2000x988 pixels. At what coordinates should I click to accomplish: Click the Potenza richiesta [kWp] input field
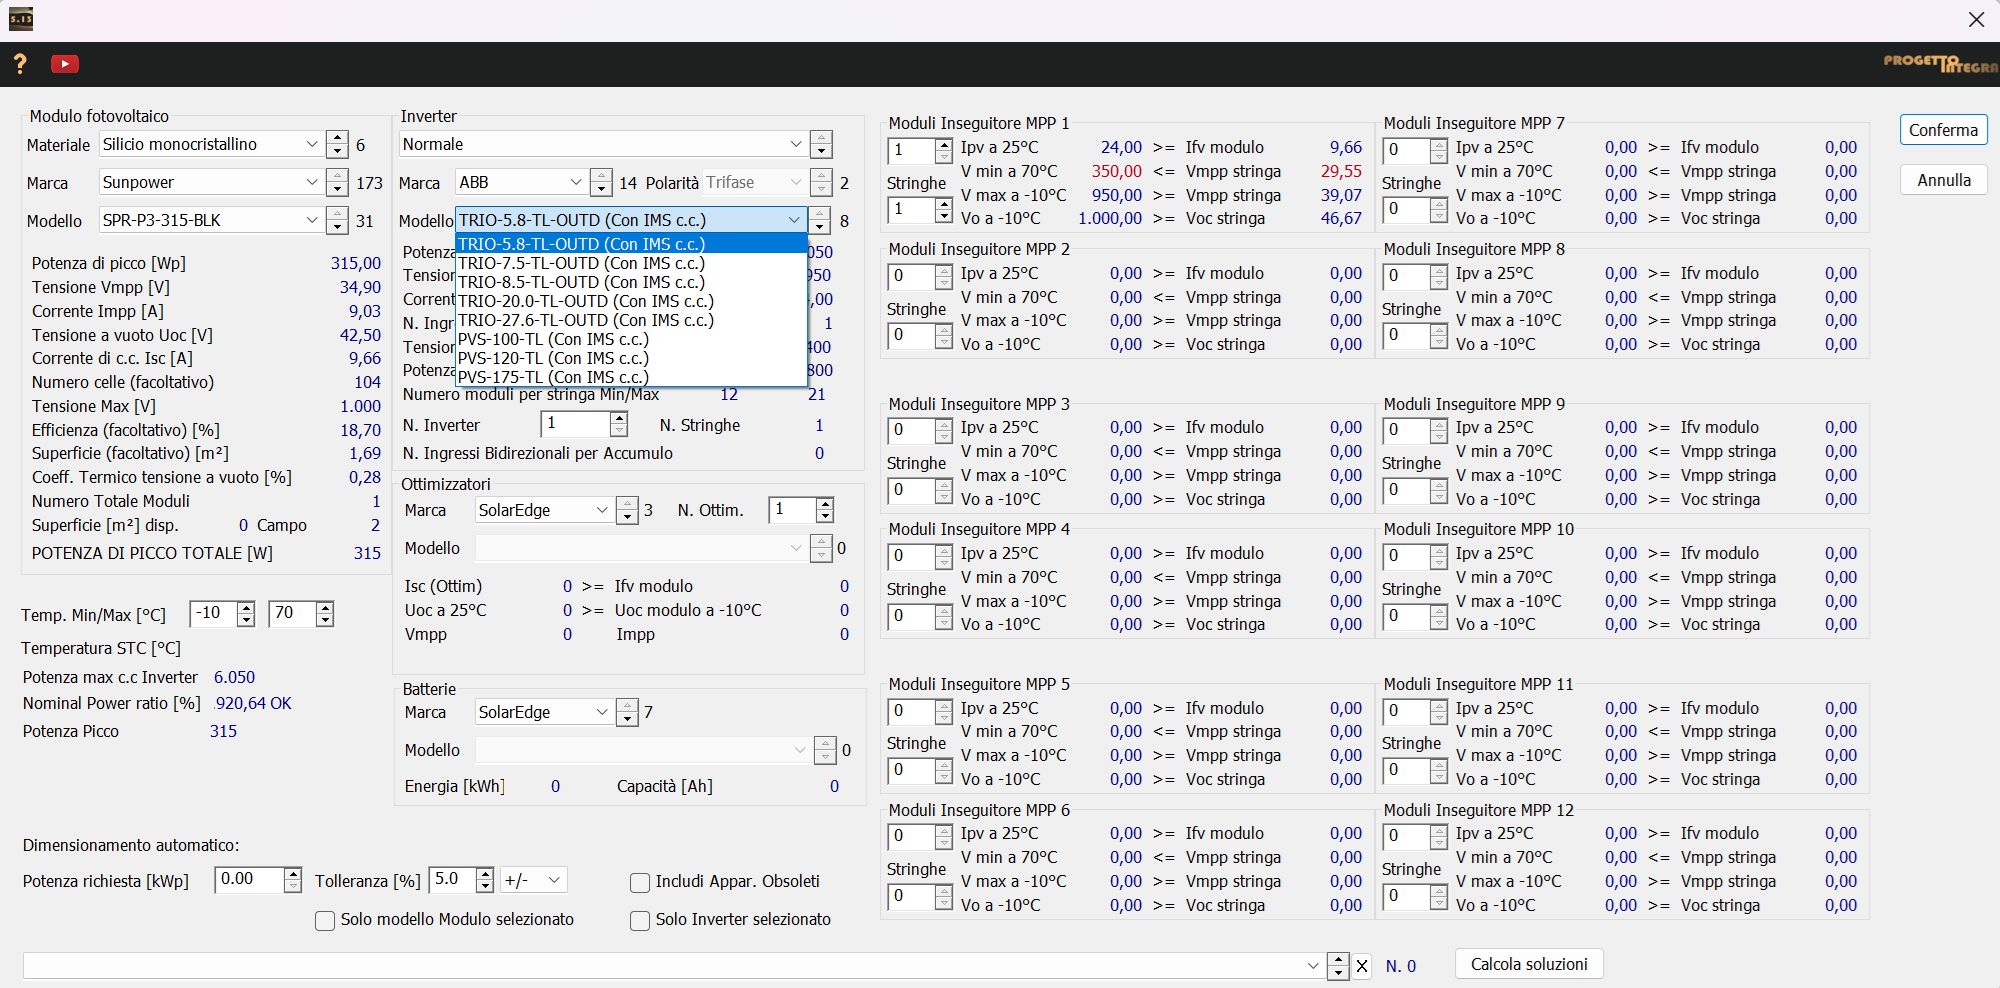point(250,879)
